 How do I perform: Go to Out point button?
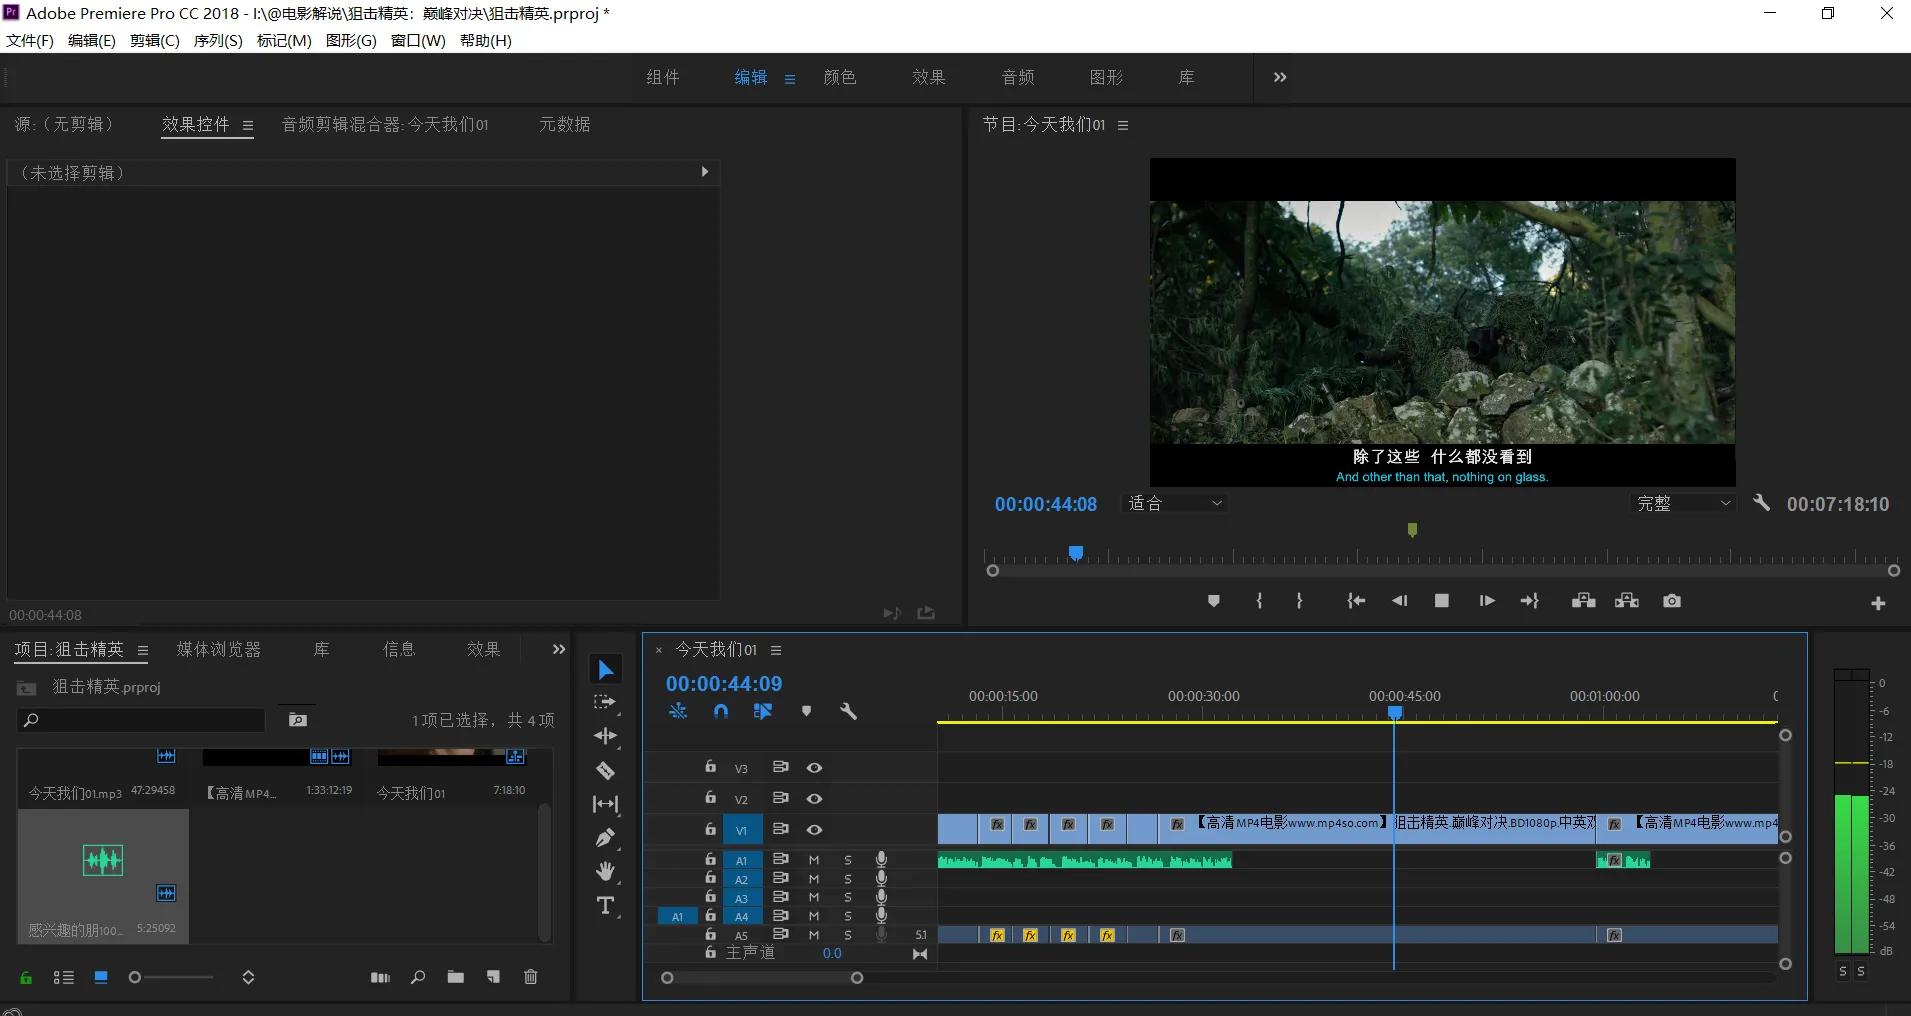pos(1529,601)
